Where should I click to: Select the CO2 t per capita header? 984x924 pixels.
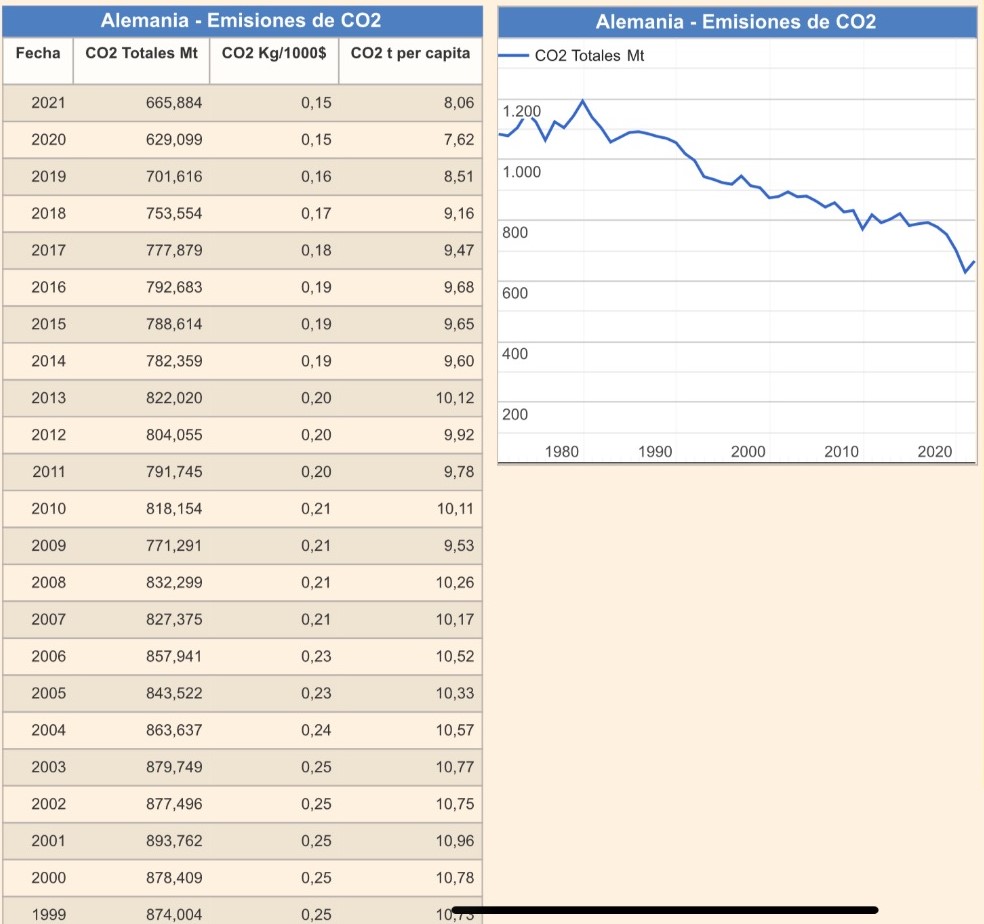(x=410, y=52)
